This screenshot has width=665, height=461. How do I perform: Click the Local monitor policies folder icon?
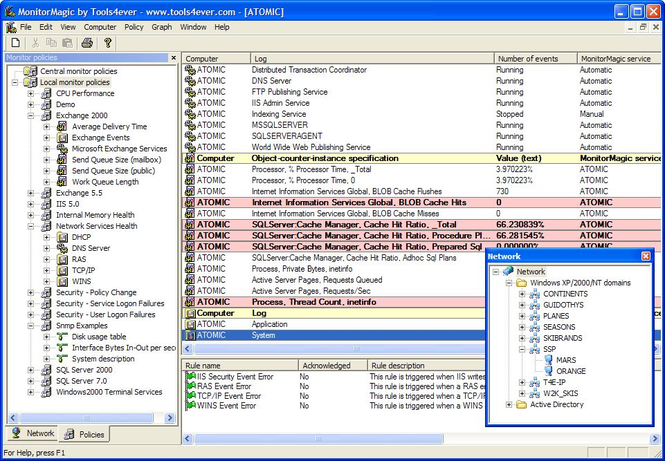(x=31, y=82)
